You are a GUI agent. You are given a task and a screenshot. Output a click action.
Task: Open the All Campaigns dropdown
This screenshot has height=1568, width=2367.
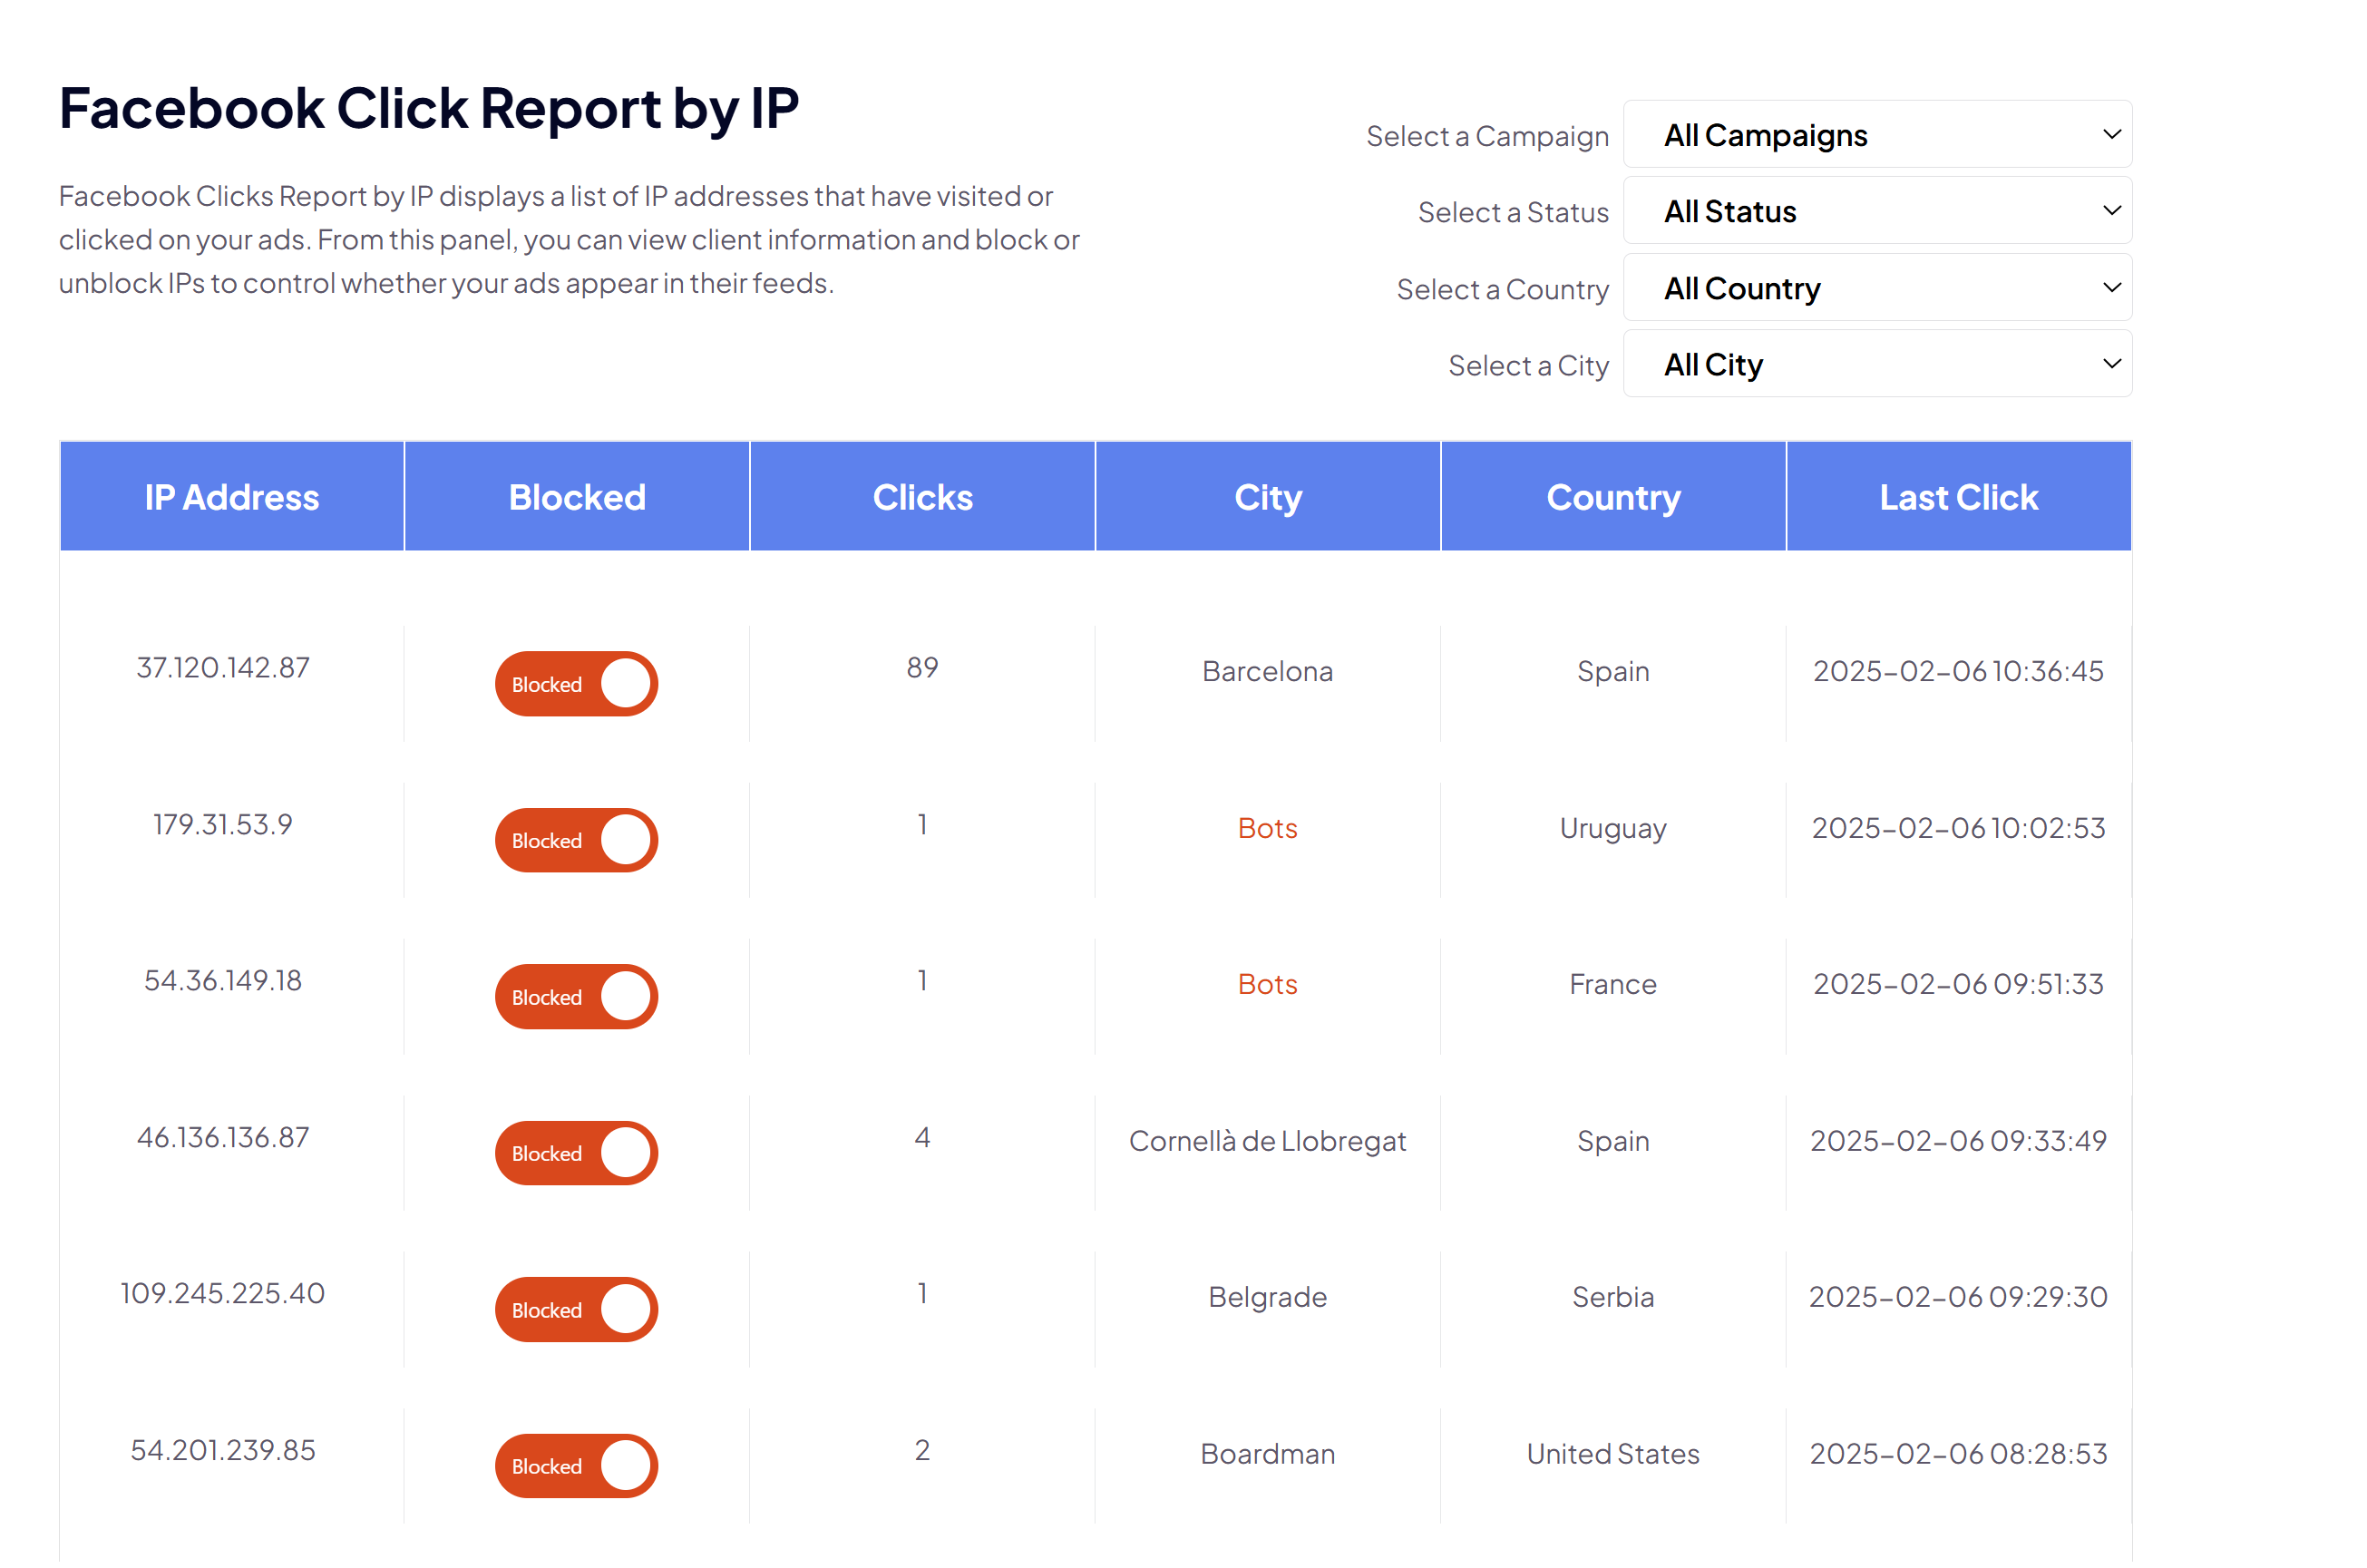point(1877,135)
